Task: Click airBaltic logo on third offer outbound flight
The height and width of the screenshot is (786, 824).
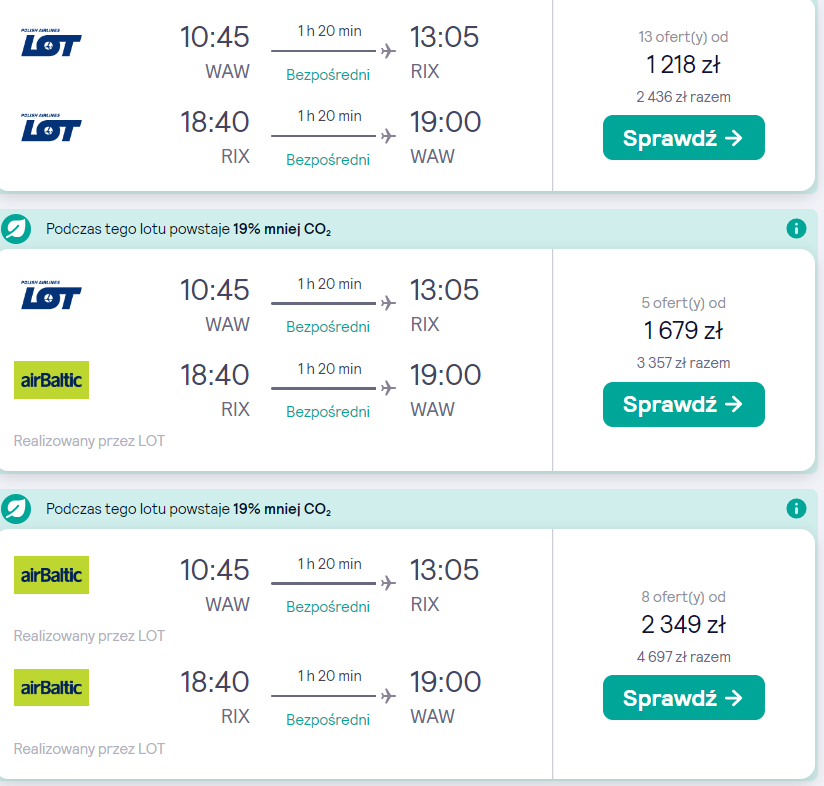Action: [51, 575]
